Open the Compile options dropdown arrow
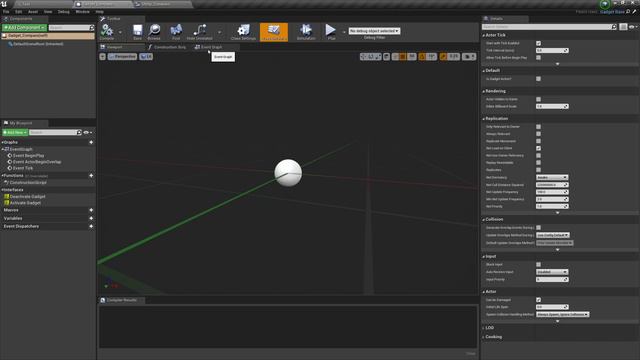The image size is (640, 360). [x=120, y=32]
